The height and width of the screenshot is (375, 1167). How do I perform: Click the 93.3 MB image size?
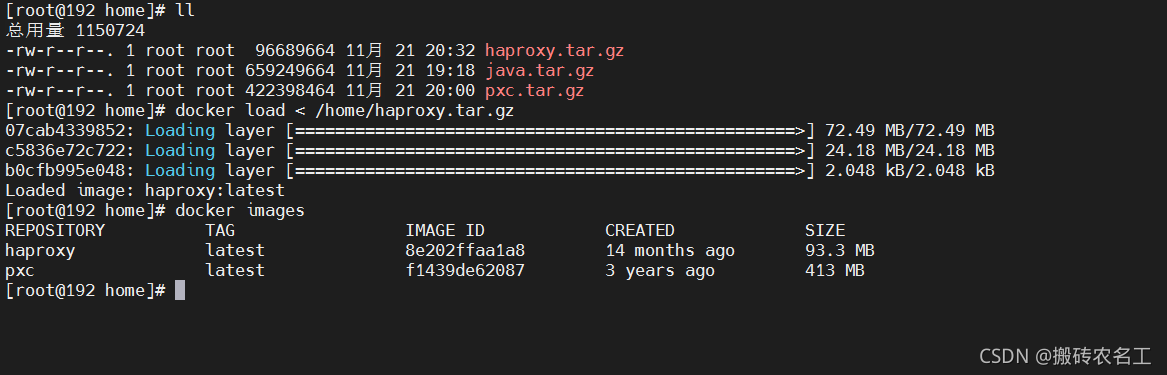(x=840, y=251)
